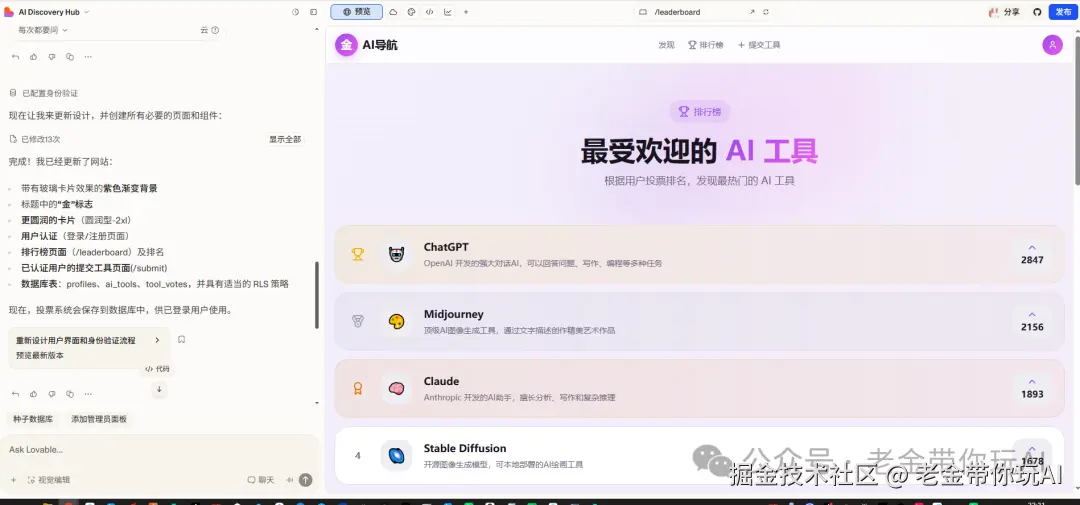
Task: Open 提交工具 in site navigation
Action: pos(759,45)
